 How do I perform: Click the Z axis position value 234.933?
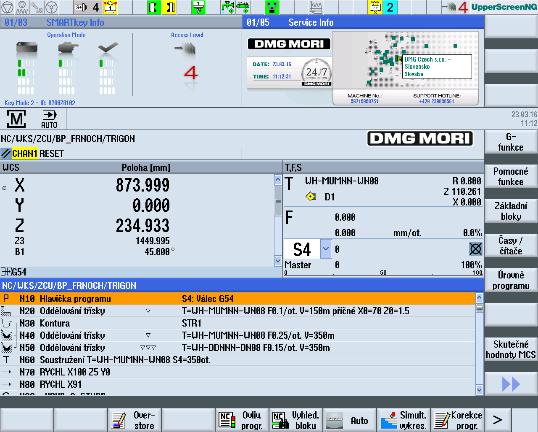coord(142,225)
